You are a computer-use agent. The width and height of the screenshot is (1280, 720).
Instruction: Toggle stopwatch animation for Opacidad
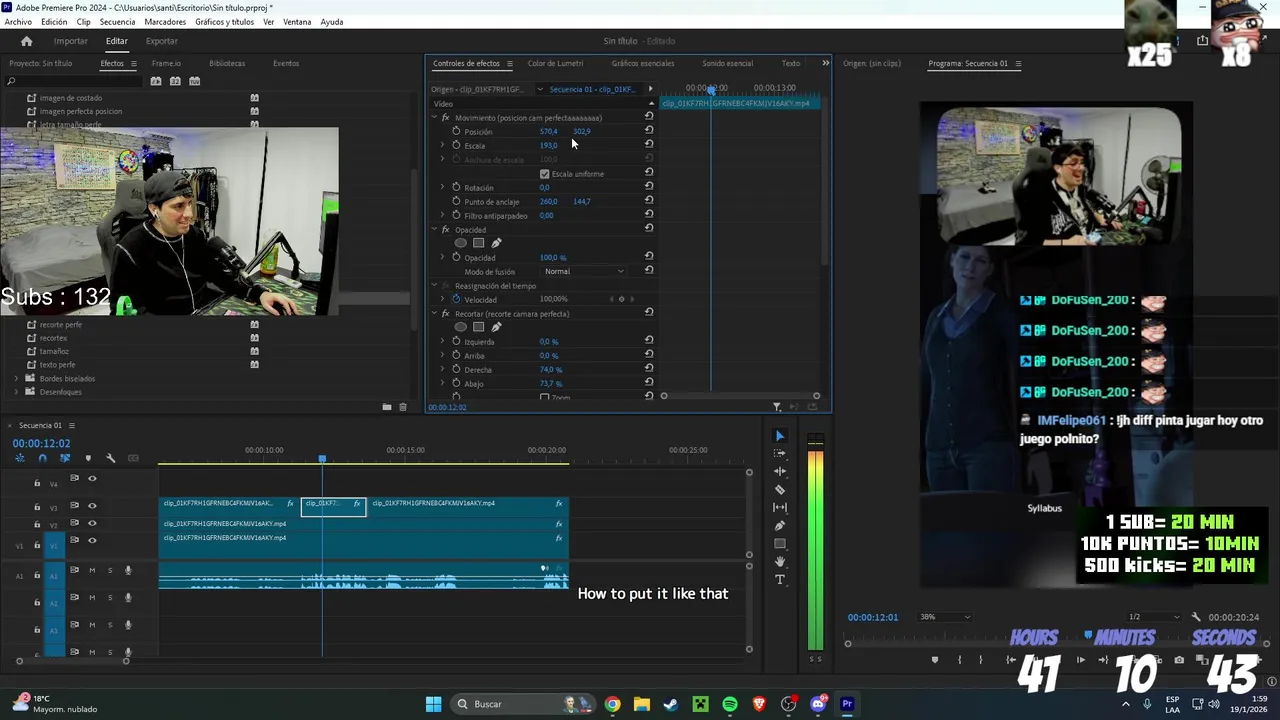456,257
